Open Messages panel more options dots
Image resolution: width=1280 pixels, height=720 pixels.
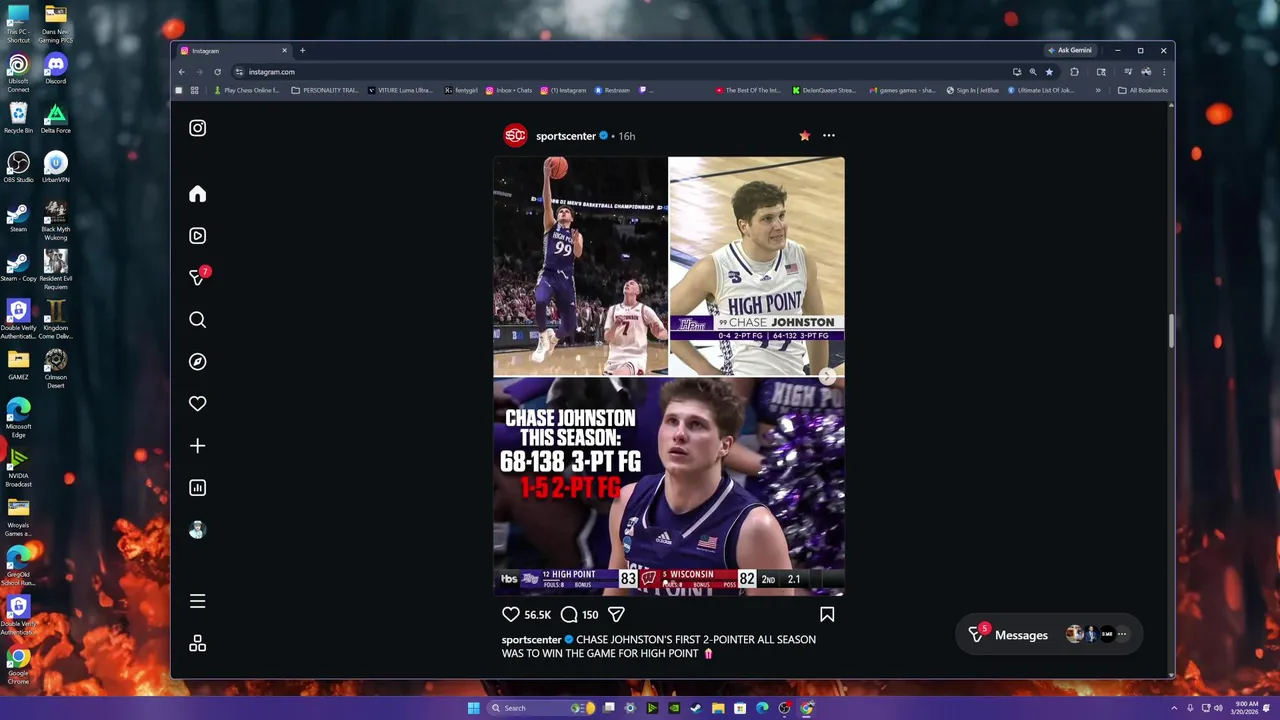(x=1121, y=634)
